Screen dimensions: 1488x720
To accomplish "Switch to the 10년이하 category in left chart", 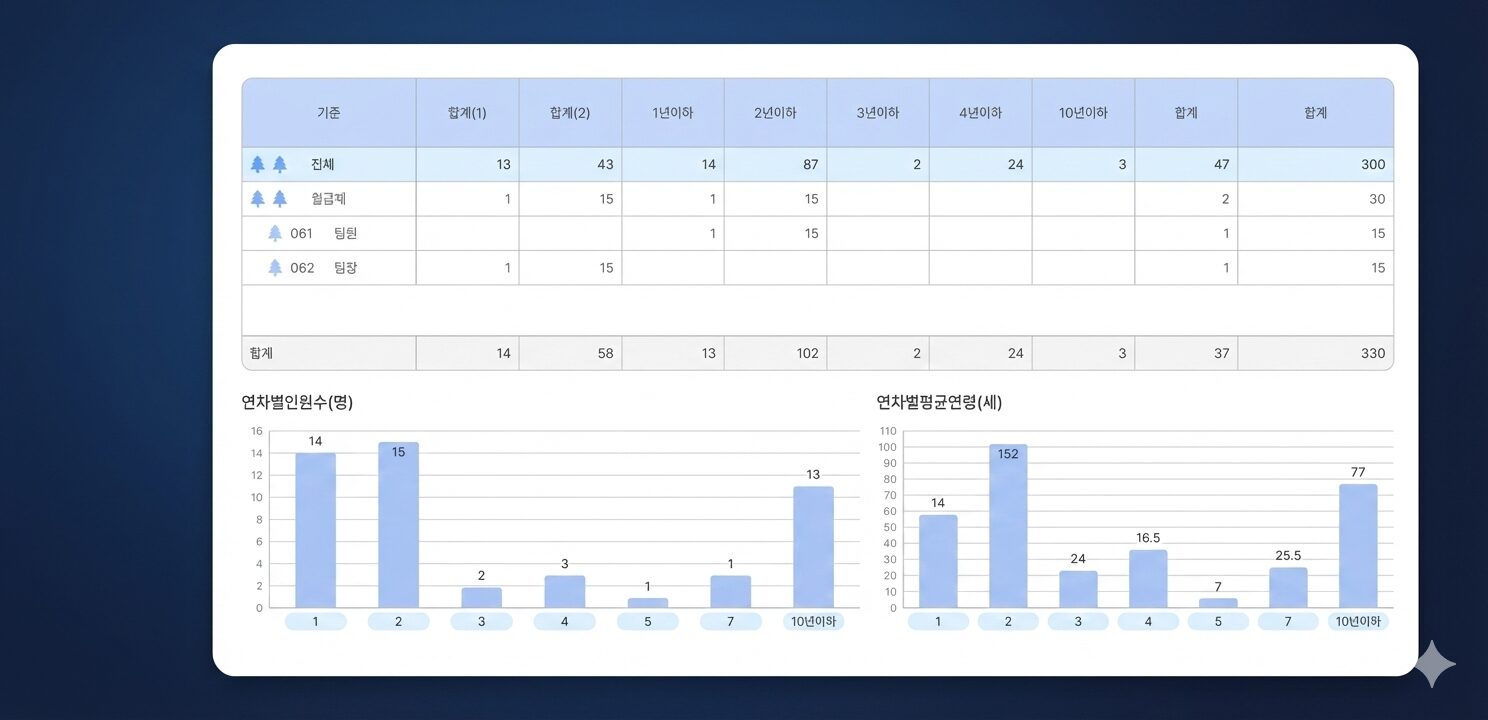I will [813, 620].
